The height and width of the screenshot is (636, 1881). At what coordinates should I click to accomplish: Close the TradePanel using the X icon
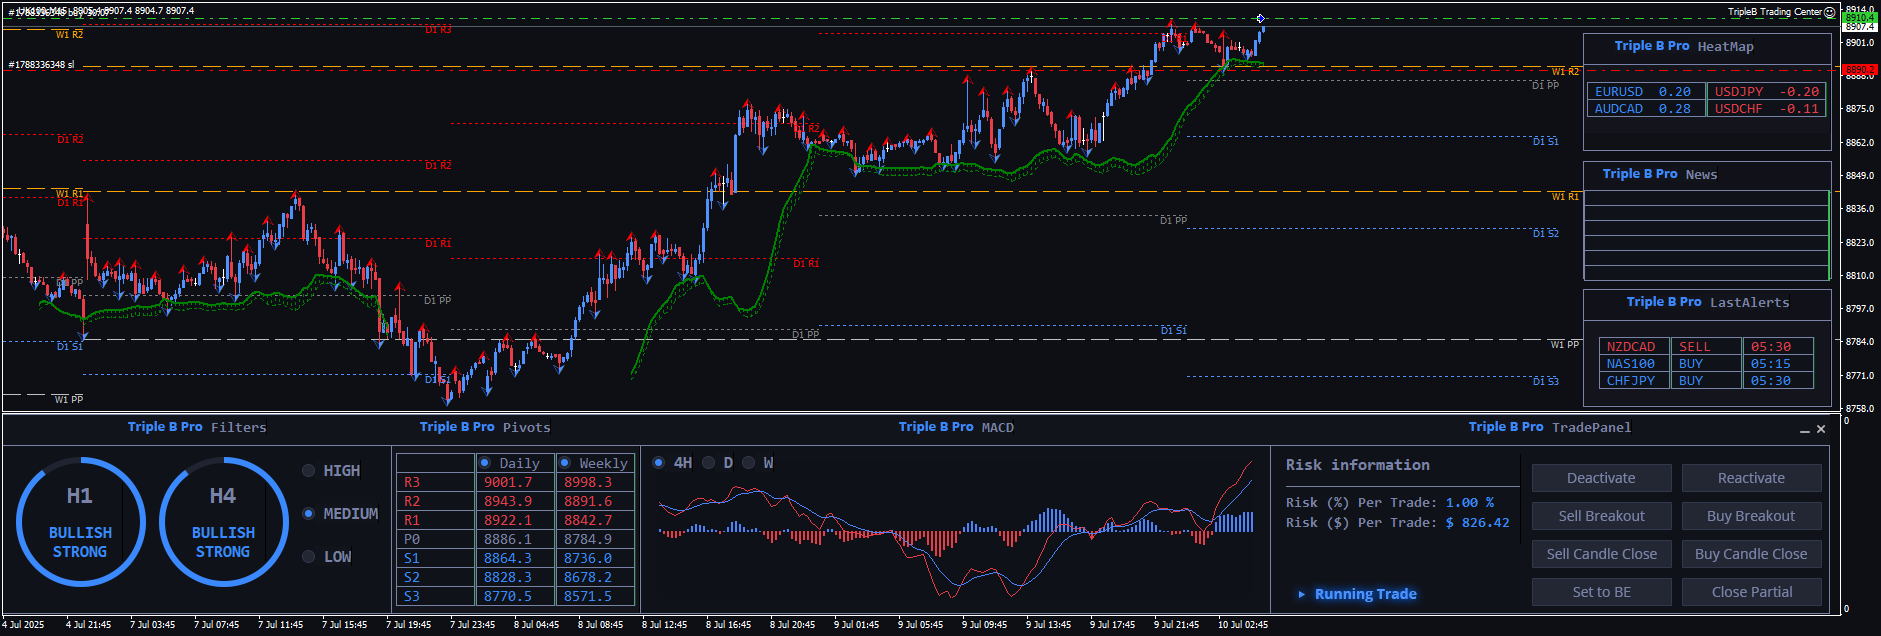[x=1821, y=429]
